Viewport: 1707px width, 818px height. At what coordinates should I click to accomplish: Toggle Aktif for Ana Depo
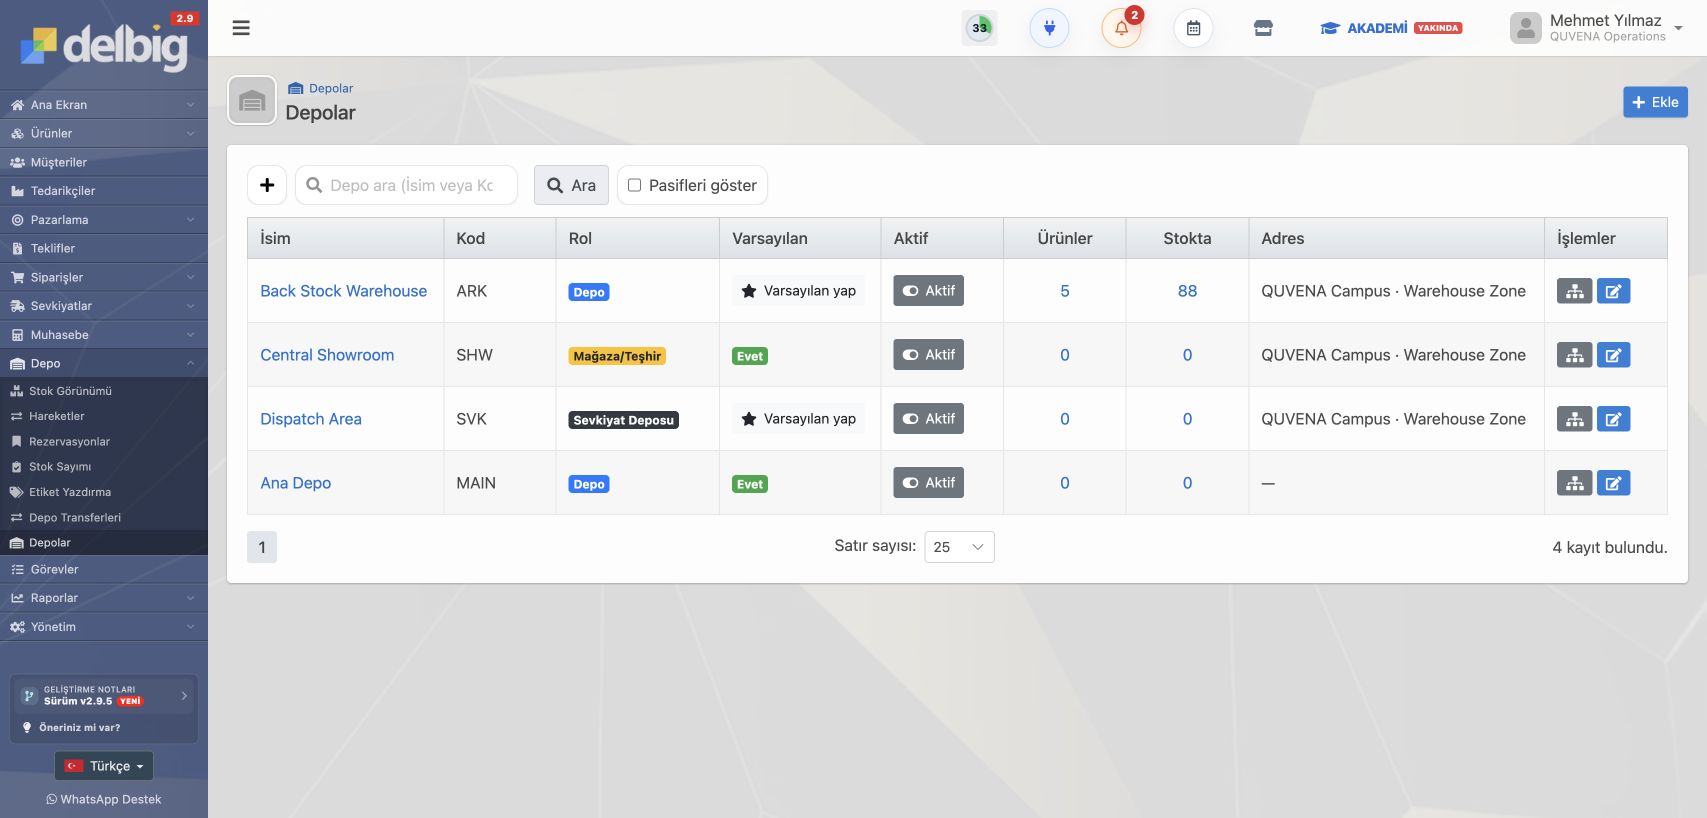tap(928, 483)
